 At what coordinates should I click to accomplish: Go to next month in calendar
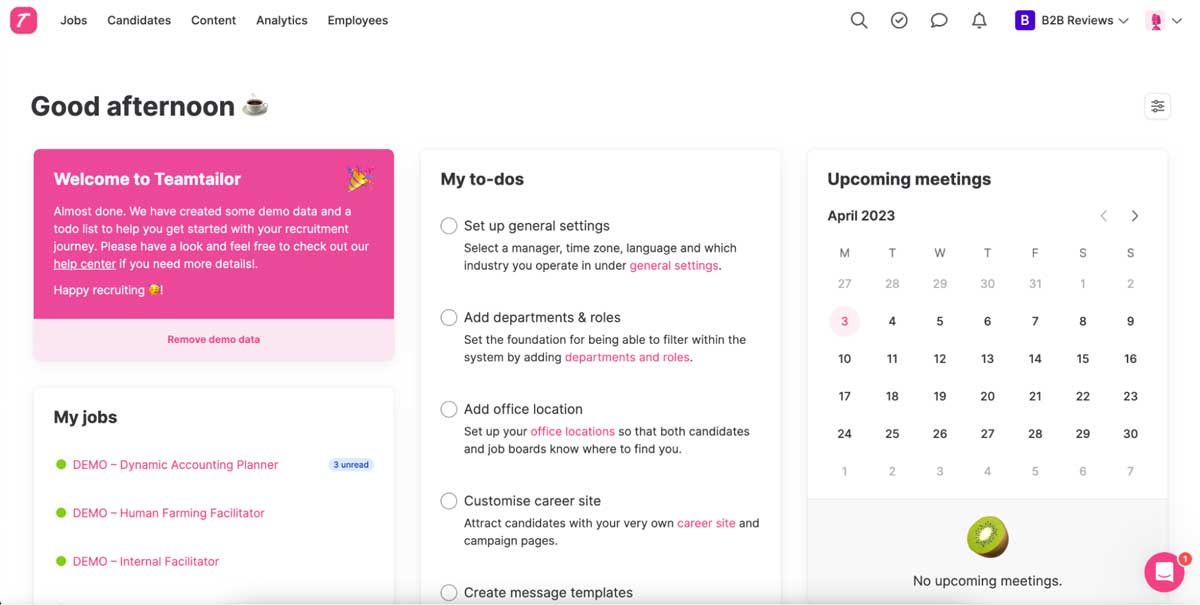point(1134,215)
